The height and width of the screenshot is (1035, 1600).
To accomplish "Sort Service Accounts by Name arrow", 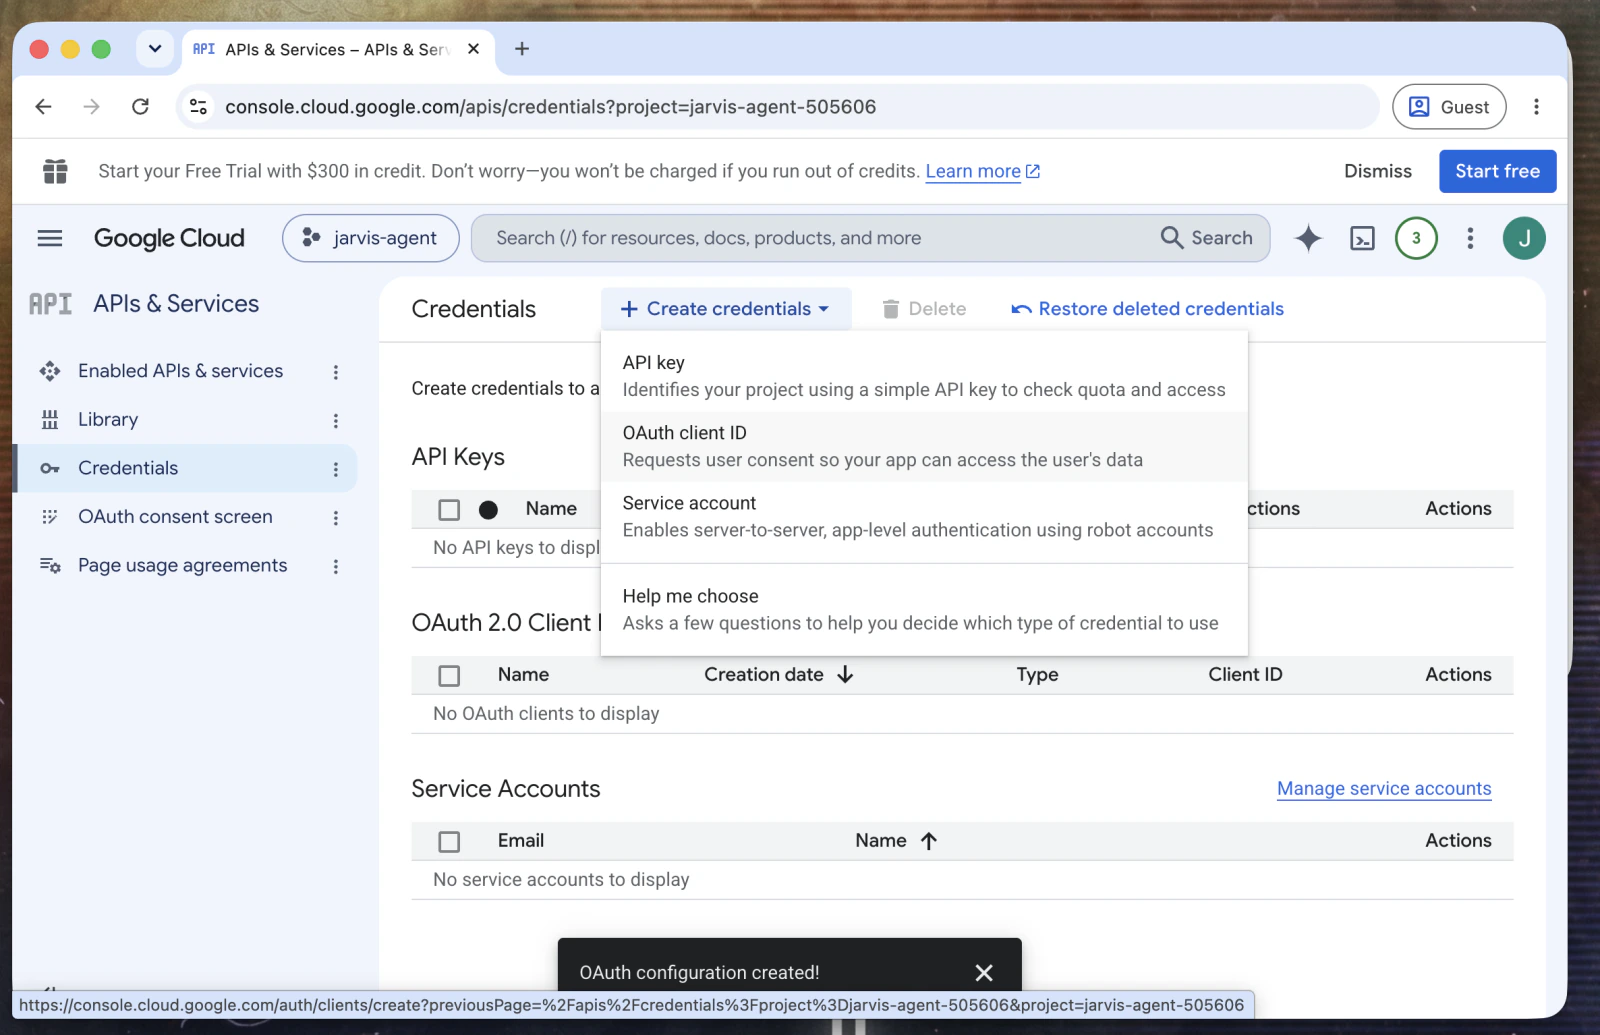I will click(929, 841).
